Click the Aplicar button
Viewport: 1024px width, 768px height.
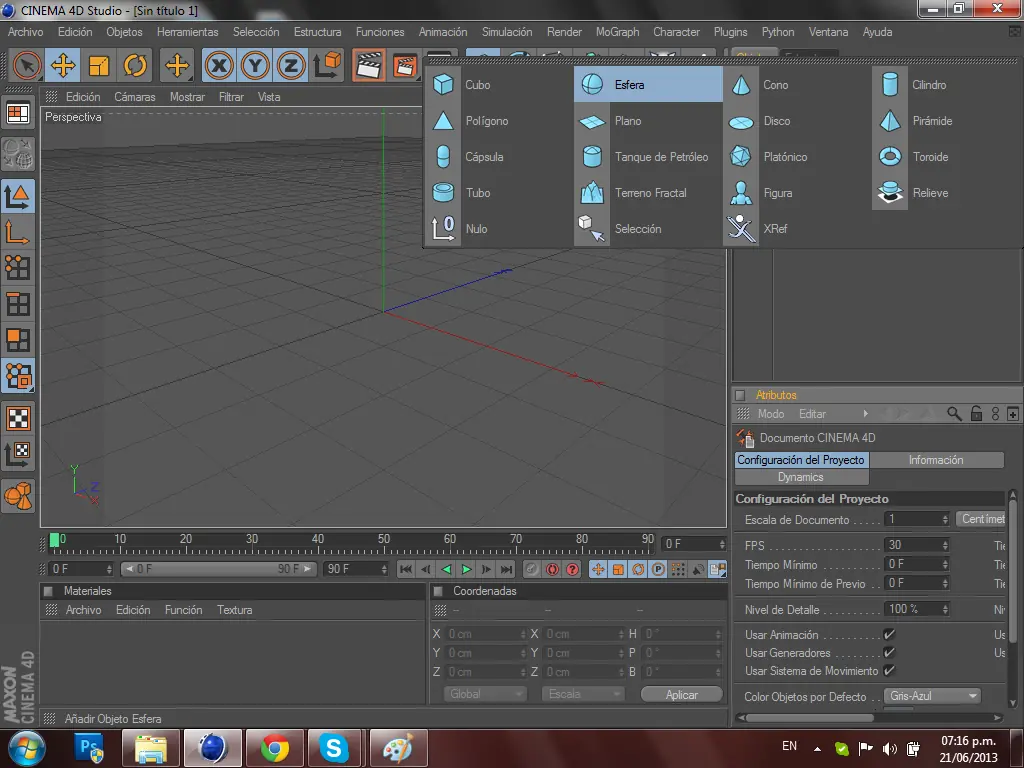(x=682, y=695)
